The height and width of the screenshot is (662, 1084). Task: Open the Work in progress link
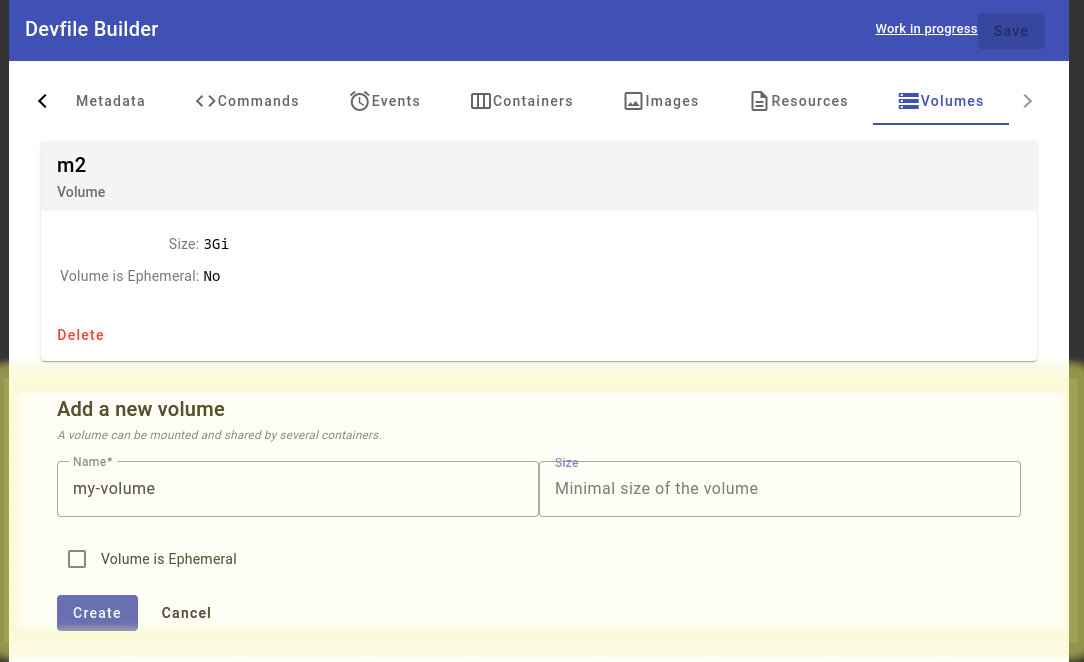tap(926, 29)
